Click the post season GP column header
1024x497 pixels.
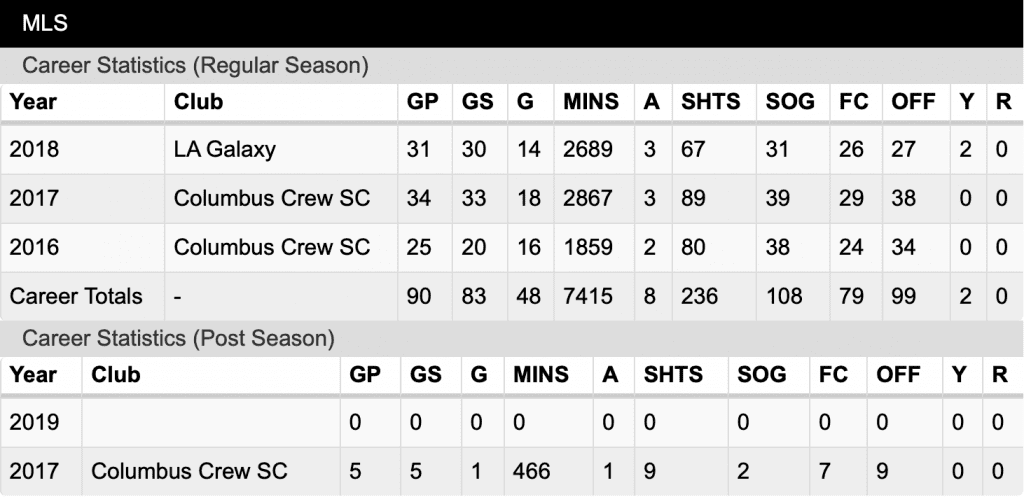[366, 374]
